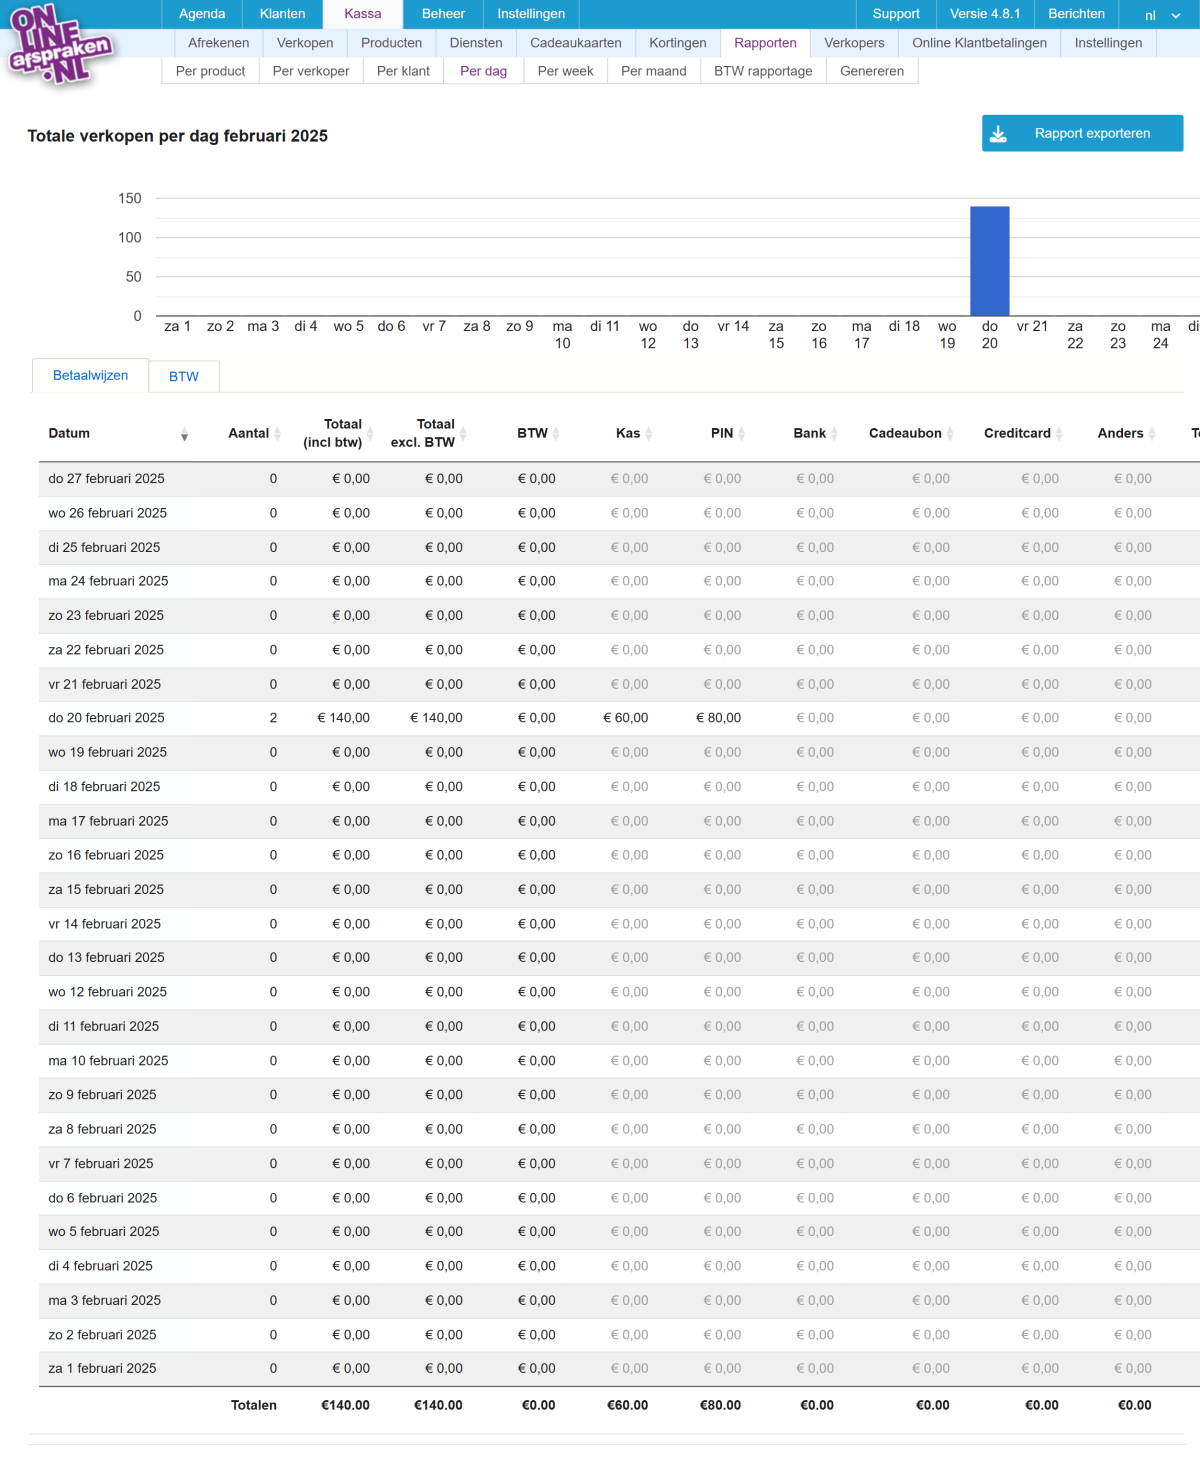Select the do 20 februari 2025 row
The height and width of the screenshot is (1458, 1200).
point(106,718)
